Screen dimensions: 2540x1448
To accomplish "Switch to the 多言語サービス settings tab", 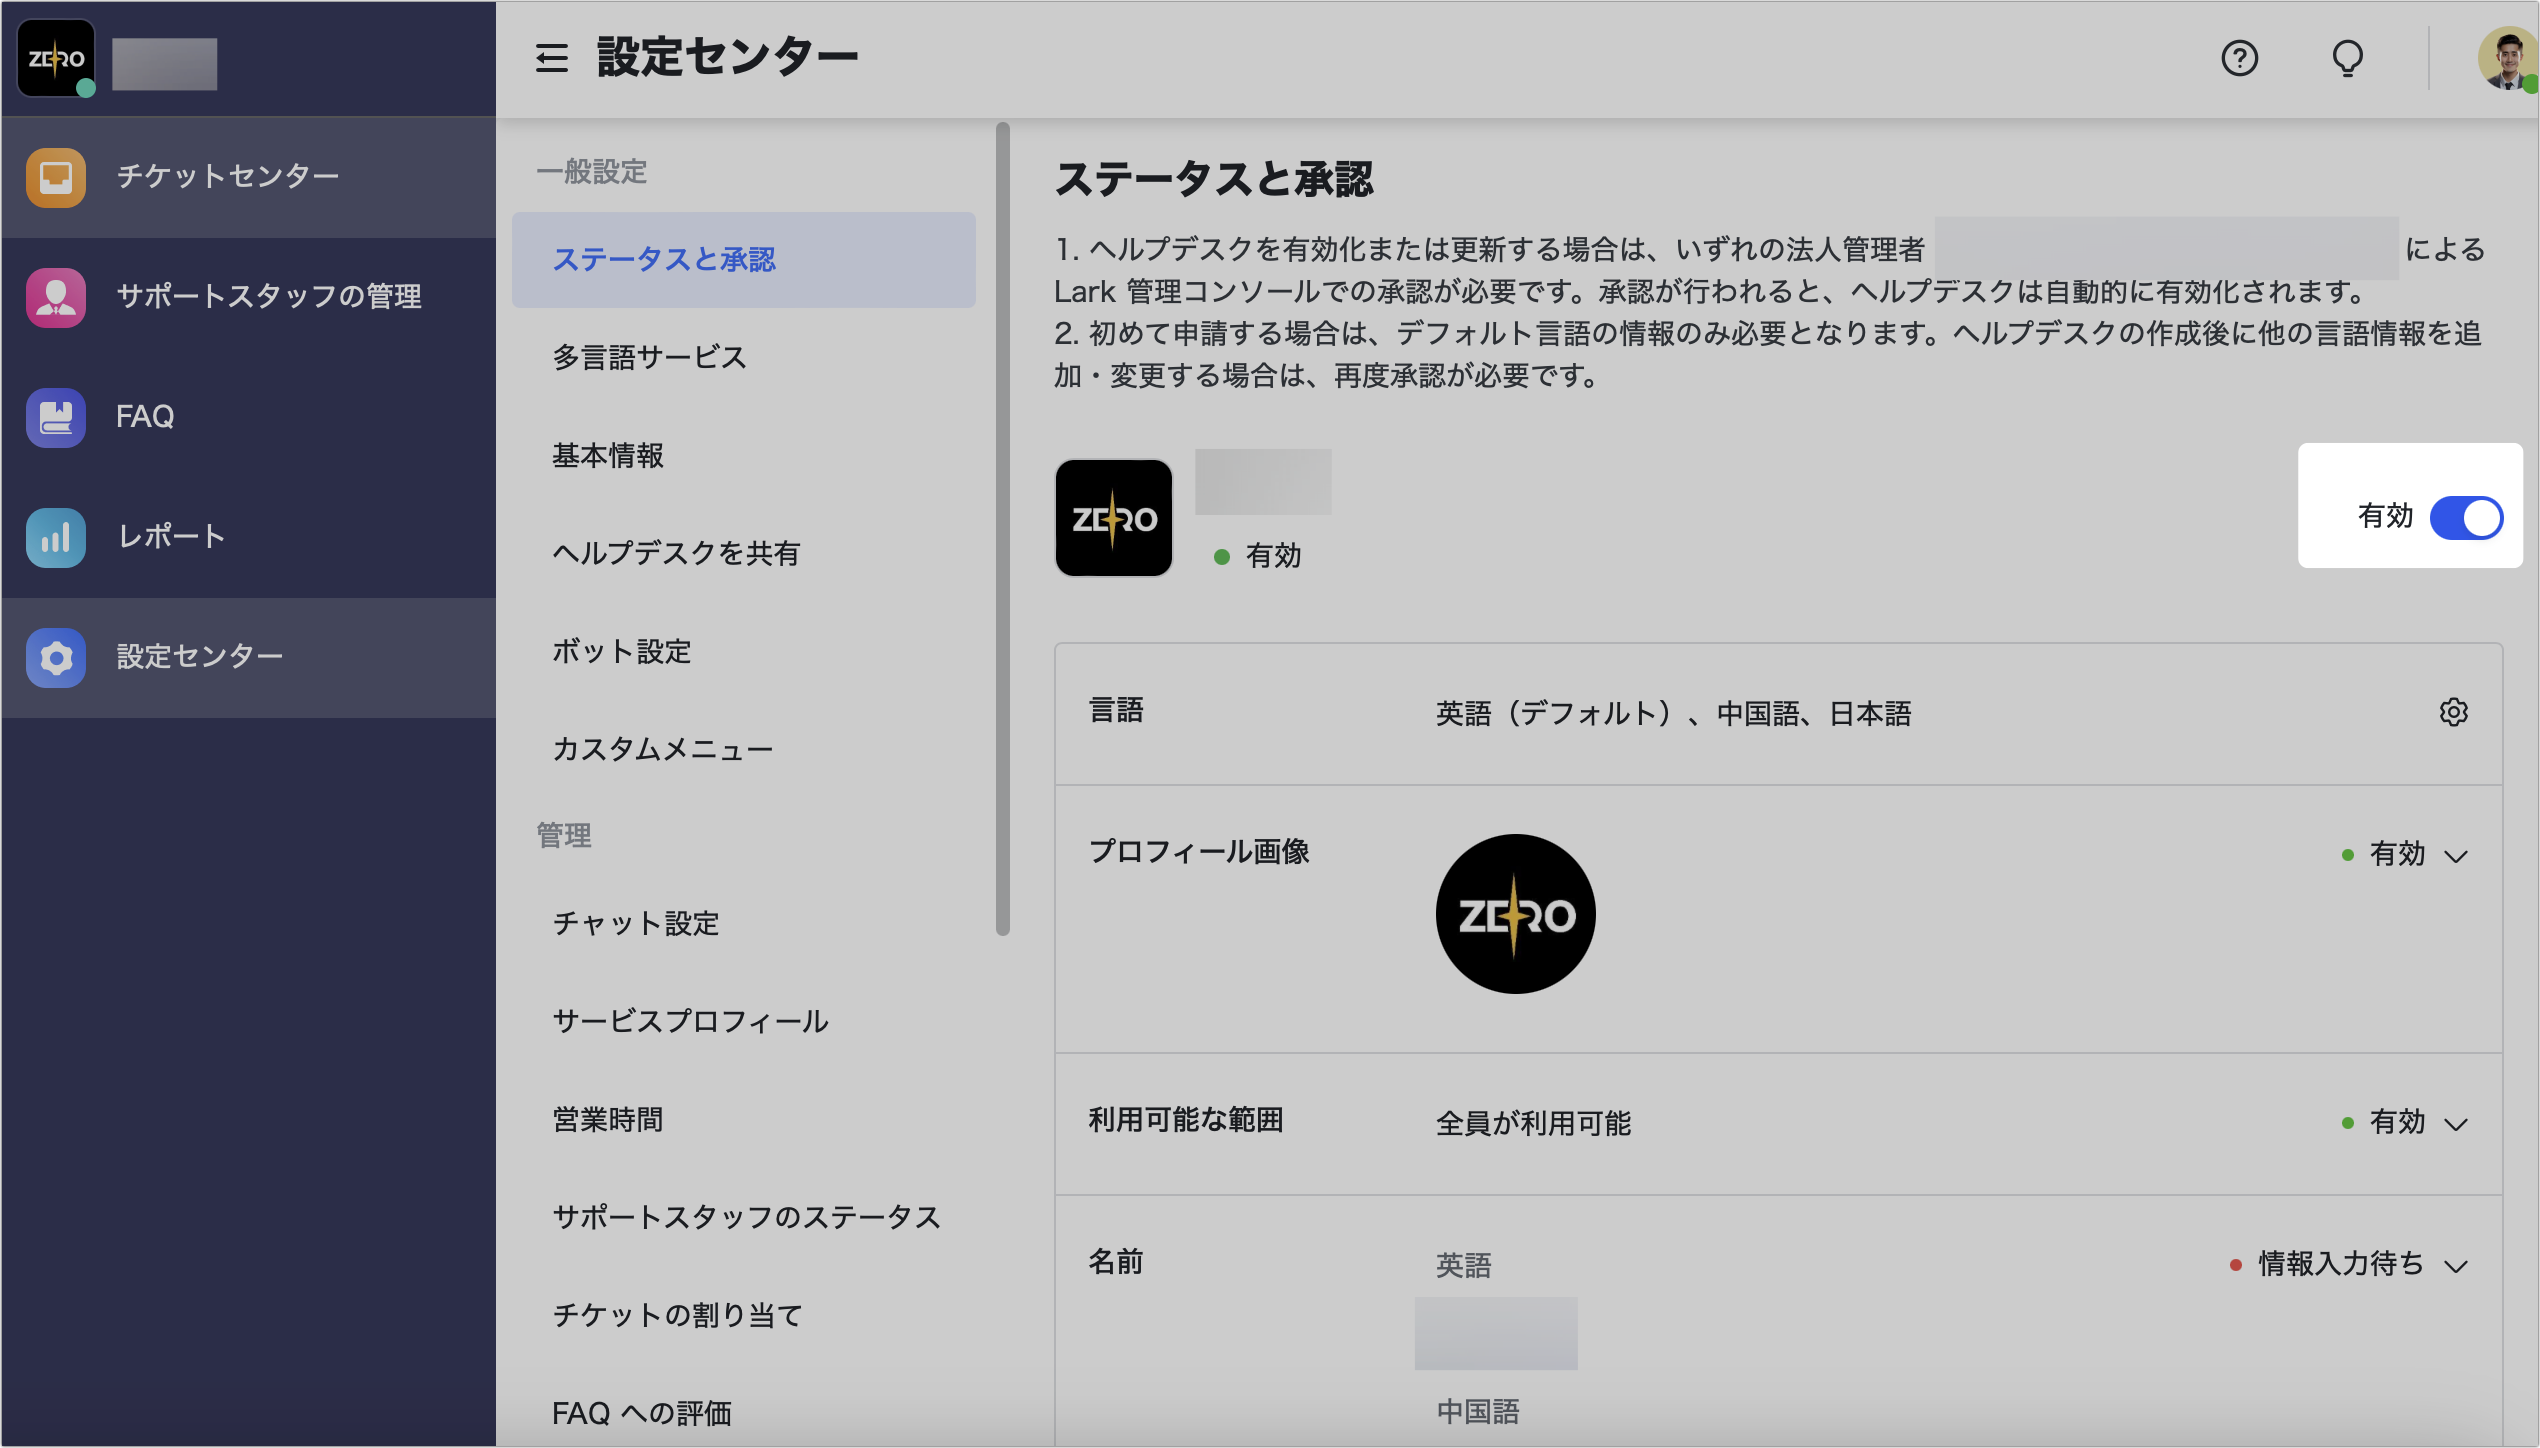I will tap(648, 357).
